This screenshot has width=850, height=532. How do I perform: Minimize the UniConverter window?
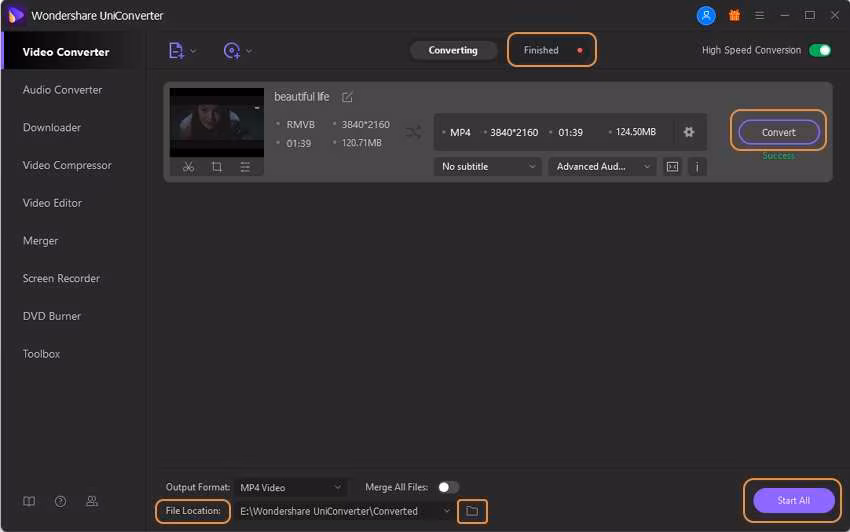pyautogui.click(x=784, y=16)
